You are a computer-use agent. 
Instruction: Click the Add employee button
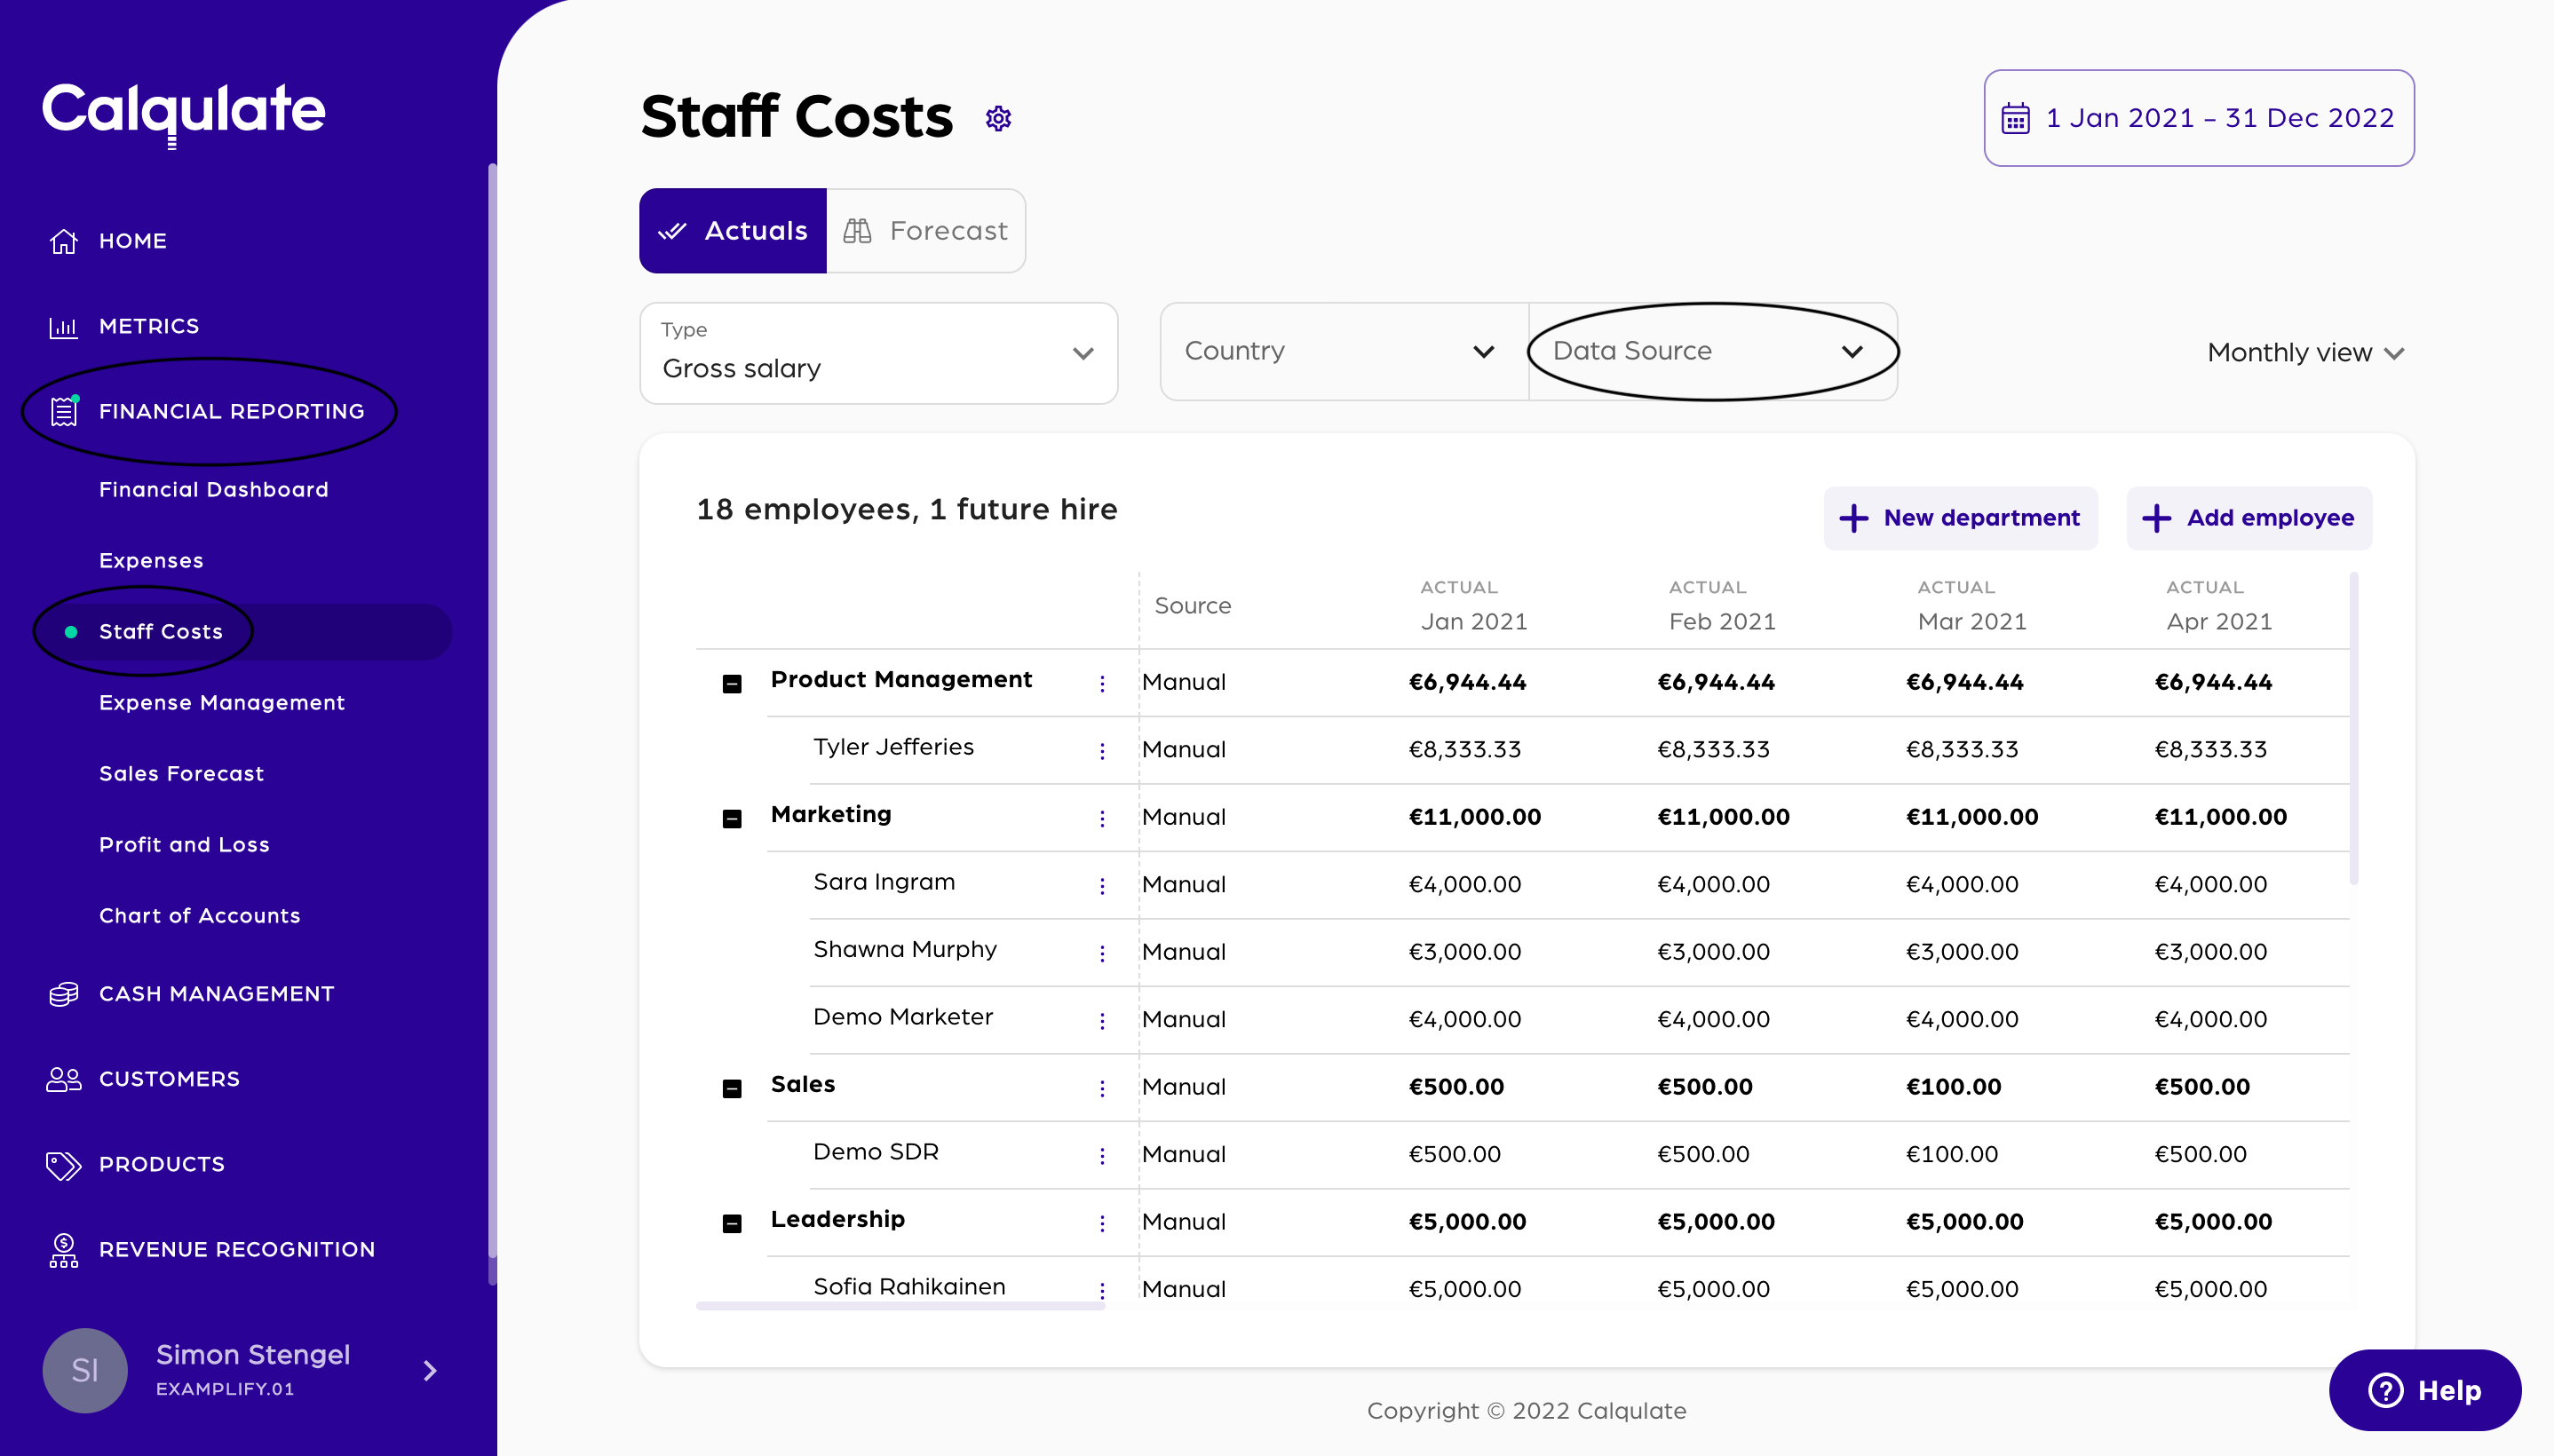point(2248,518)
